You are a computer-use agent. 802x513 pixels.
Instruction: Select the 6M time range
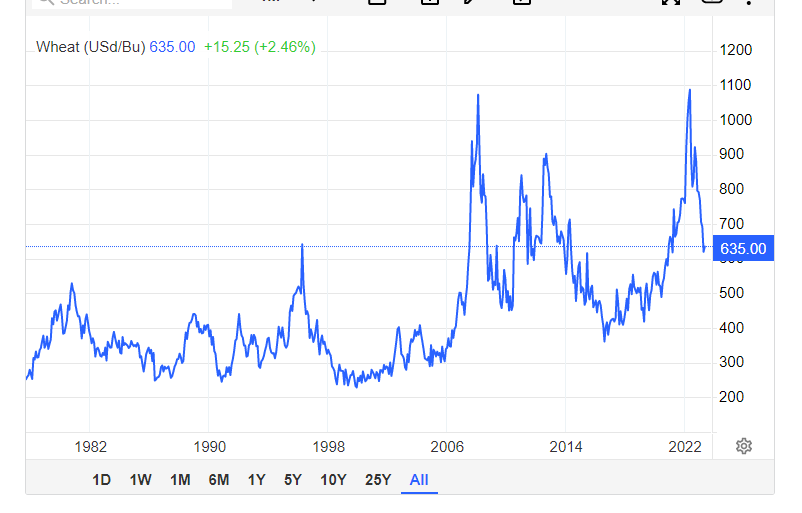[x=219, y=480]
